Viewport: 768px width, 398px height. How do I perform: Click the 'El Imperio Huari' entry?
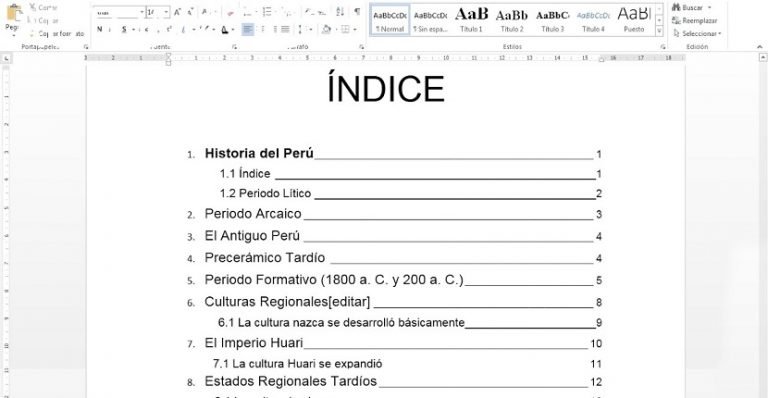(x=254, y=343)
